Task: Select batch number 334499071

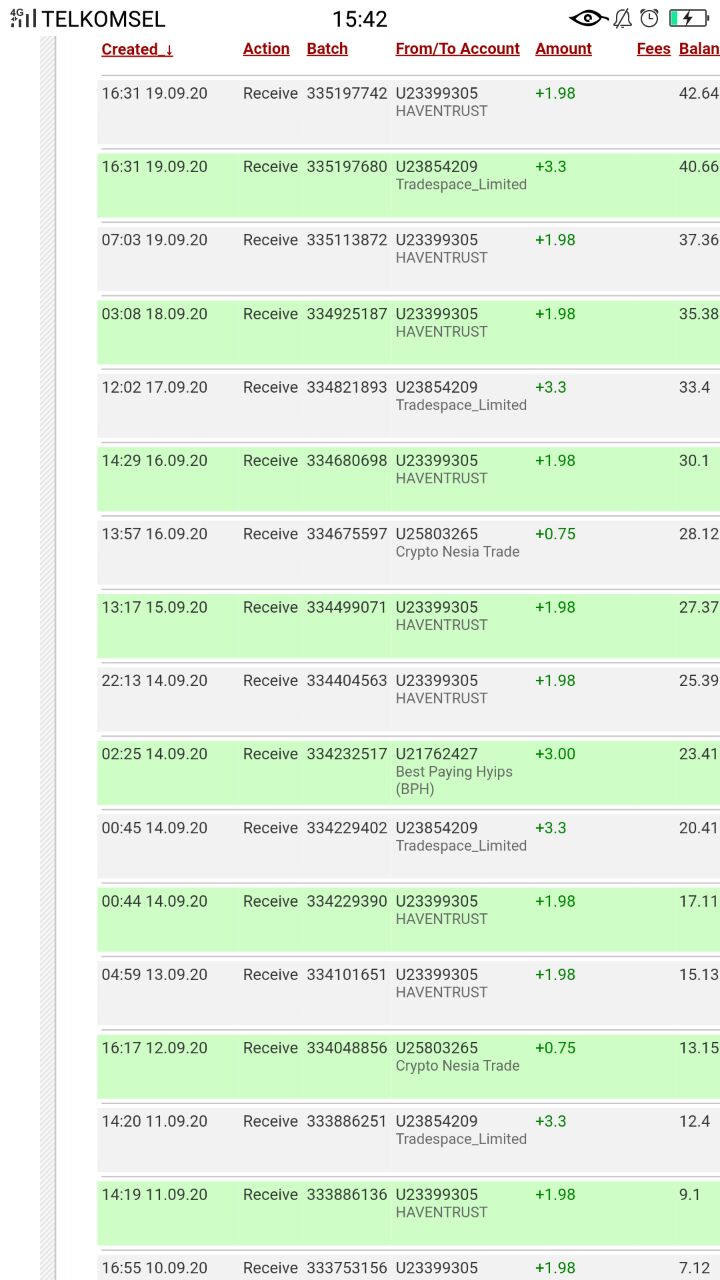Action: pos(347,608)
